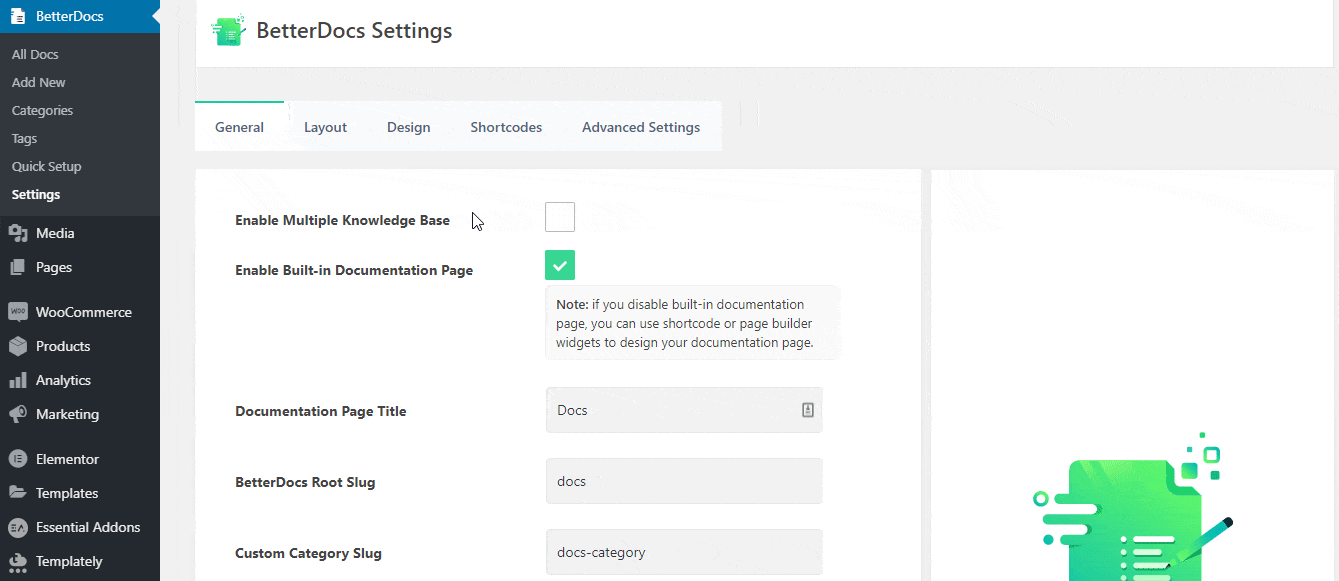Open the Media menu label
Viewport: 1339px width, 581px height.
(55, 233)
